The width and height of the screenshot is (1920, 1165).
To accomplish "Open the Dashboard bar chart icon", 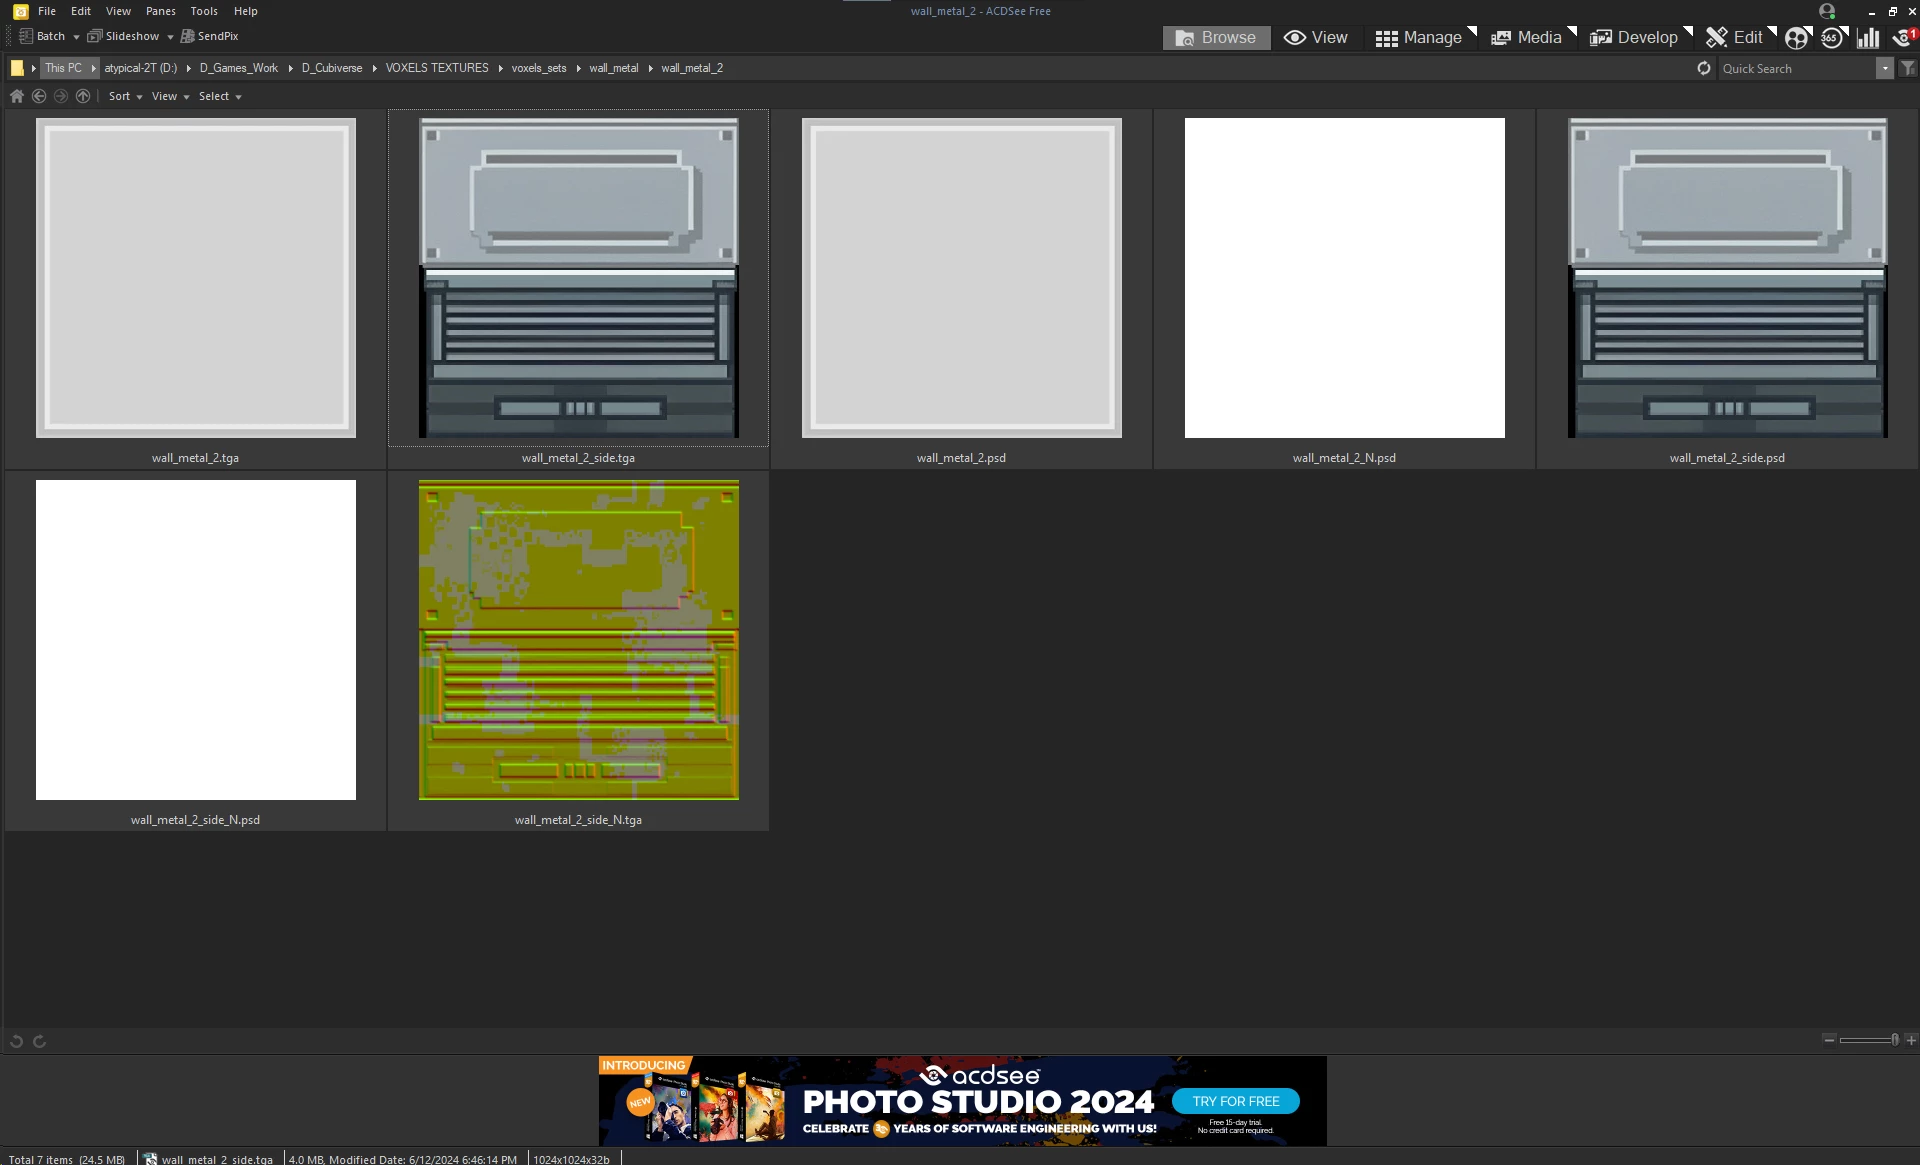I will coord(1867,38).
